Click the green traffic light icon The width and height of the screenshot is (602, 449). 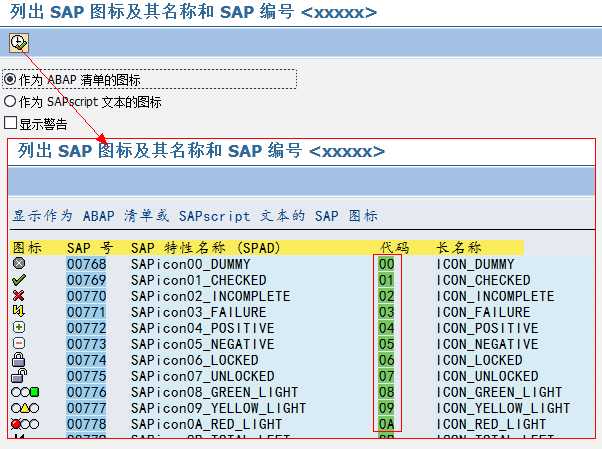[25, 392]
